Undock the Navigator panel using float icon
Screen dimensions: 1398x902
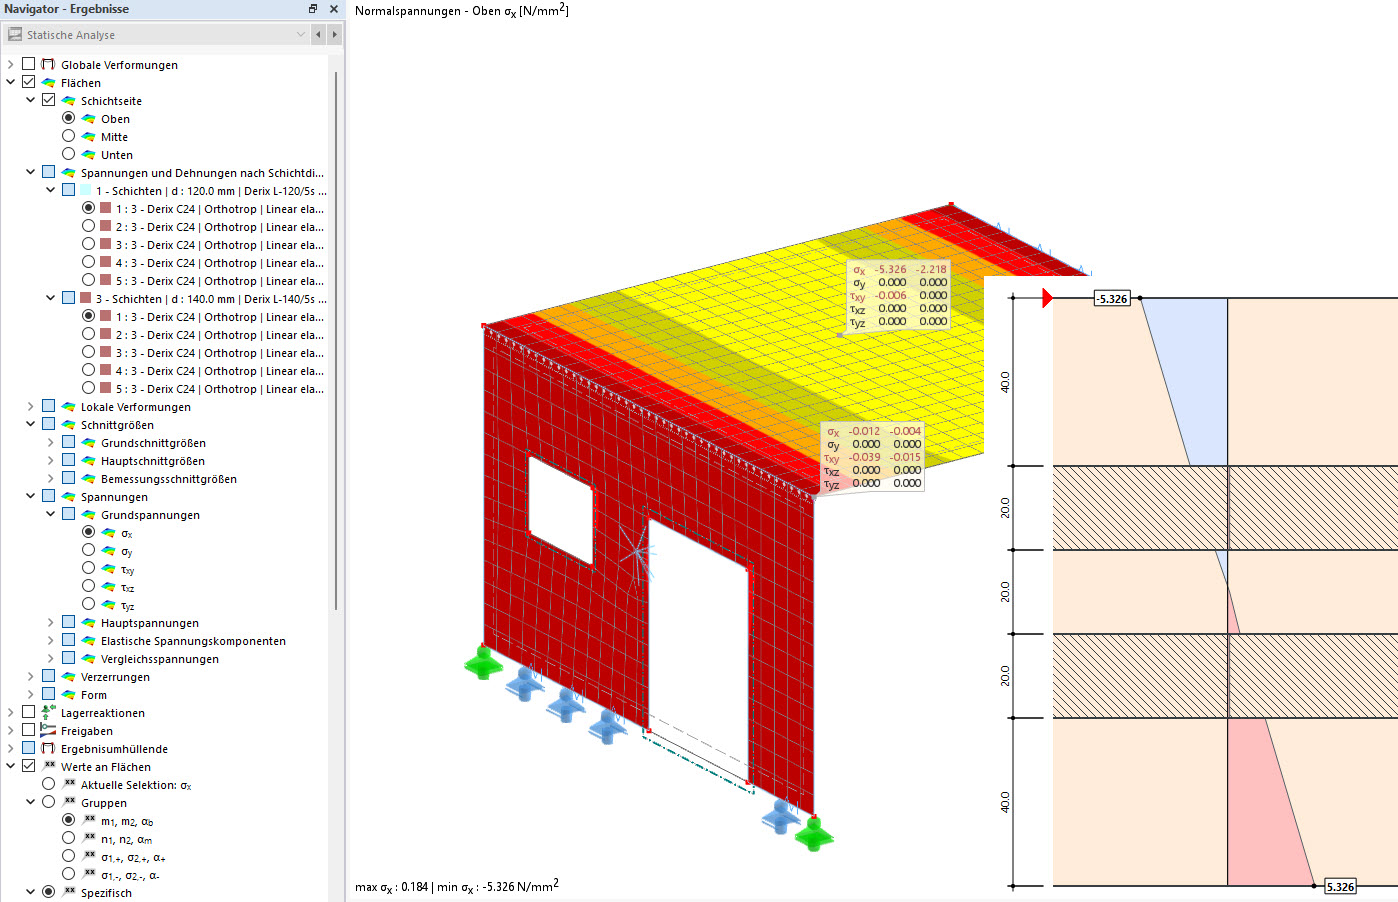click(313, 9)
